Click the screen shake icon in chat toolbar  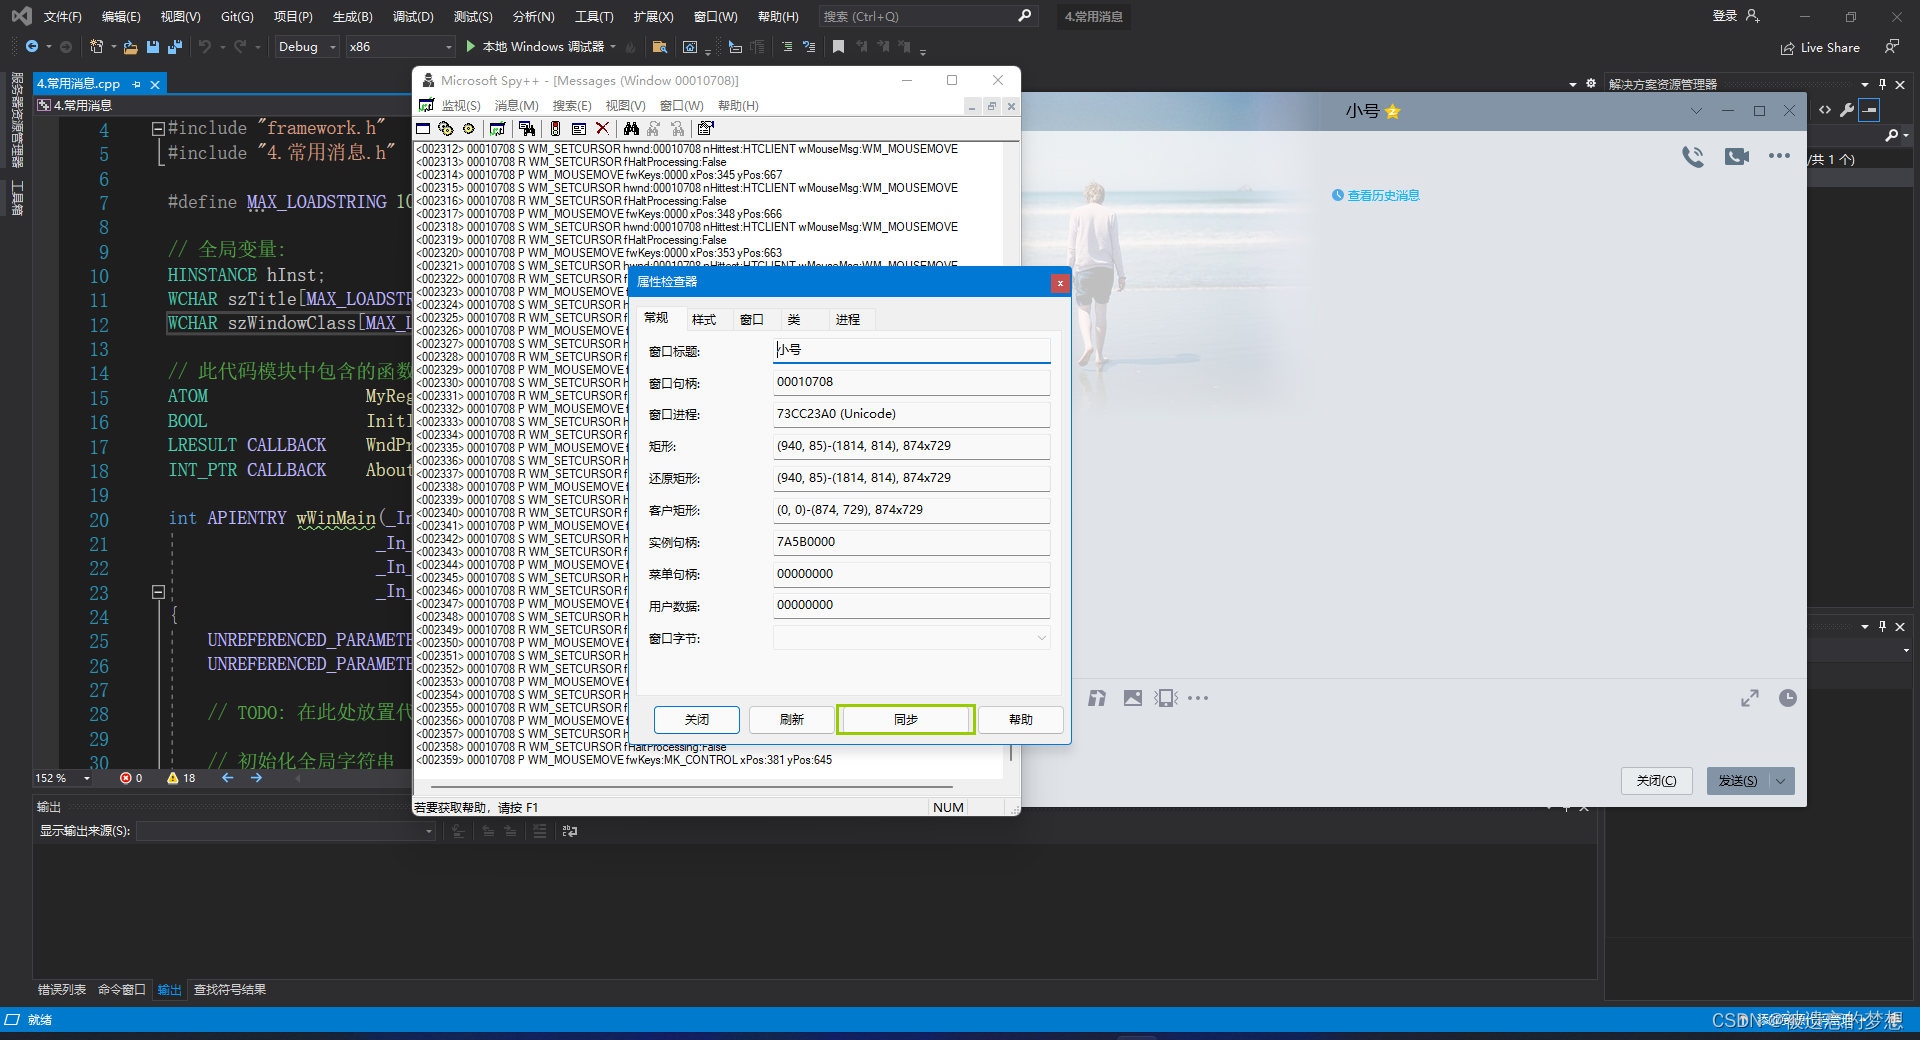pos(1166,698)
